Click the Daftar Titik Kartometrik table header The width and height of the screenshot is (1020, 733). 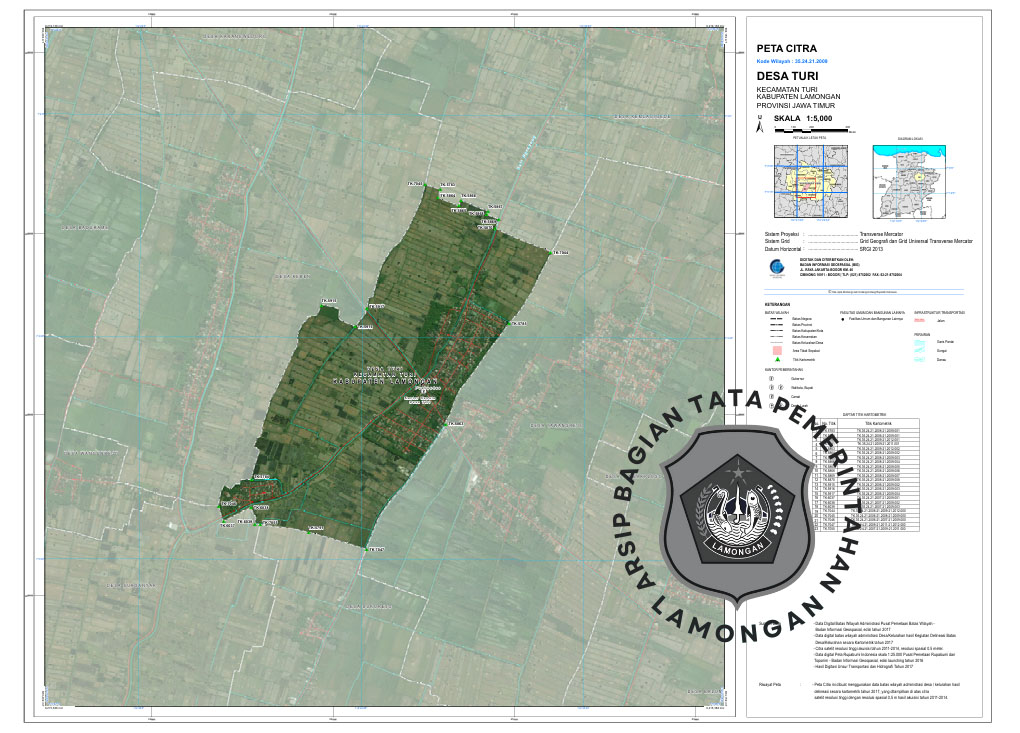[x=864, y=415]
